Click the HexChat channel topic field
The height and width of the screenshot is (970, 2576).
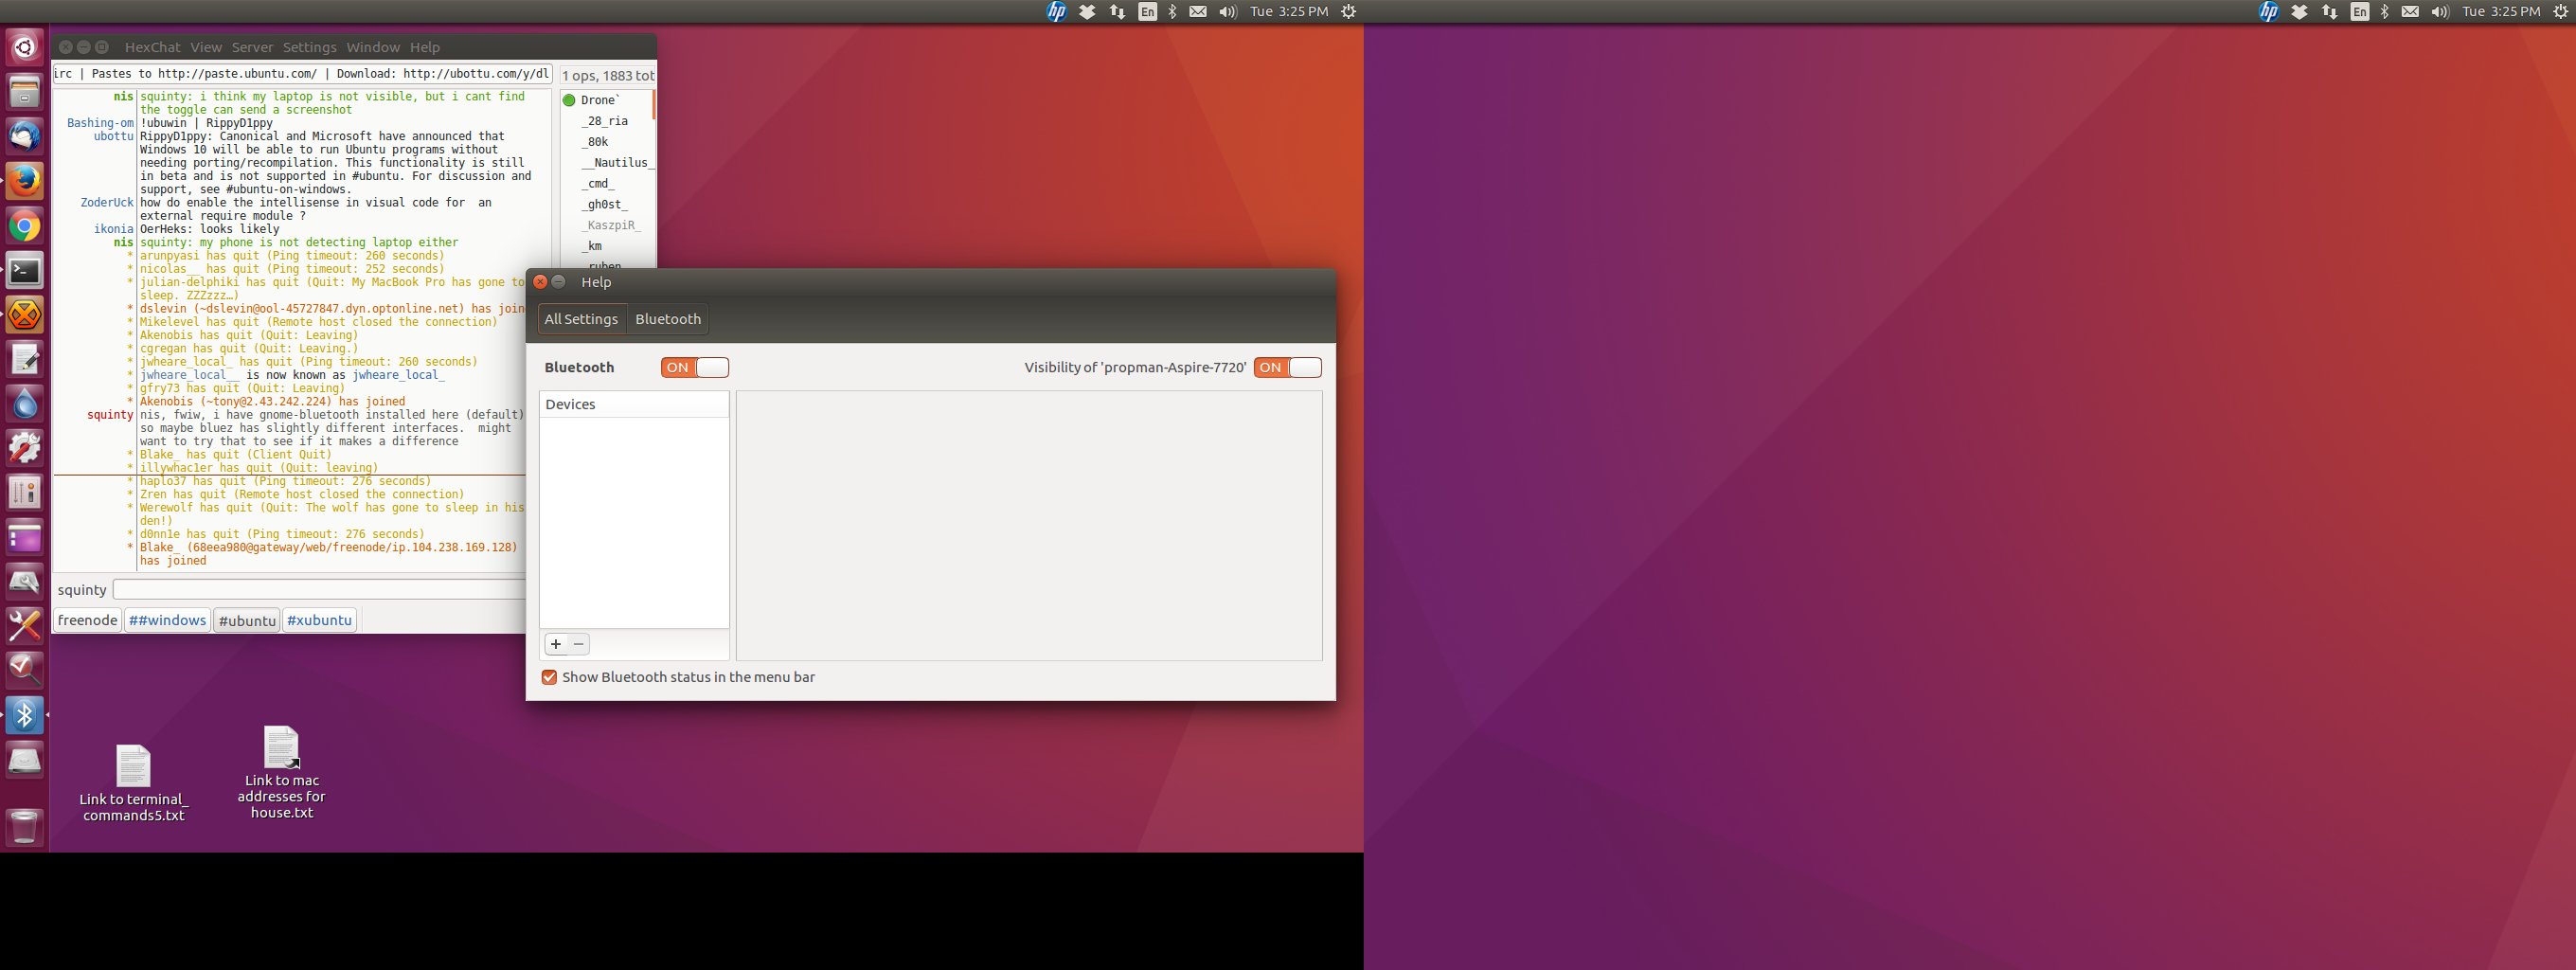302,74
